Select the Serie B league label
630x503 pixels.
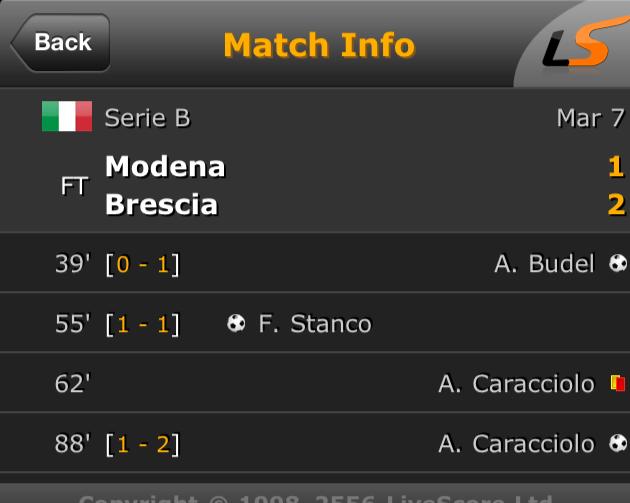coord(147,118)
